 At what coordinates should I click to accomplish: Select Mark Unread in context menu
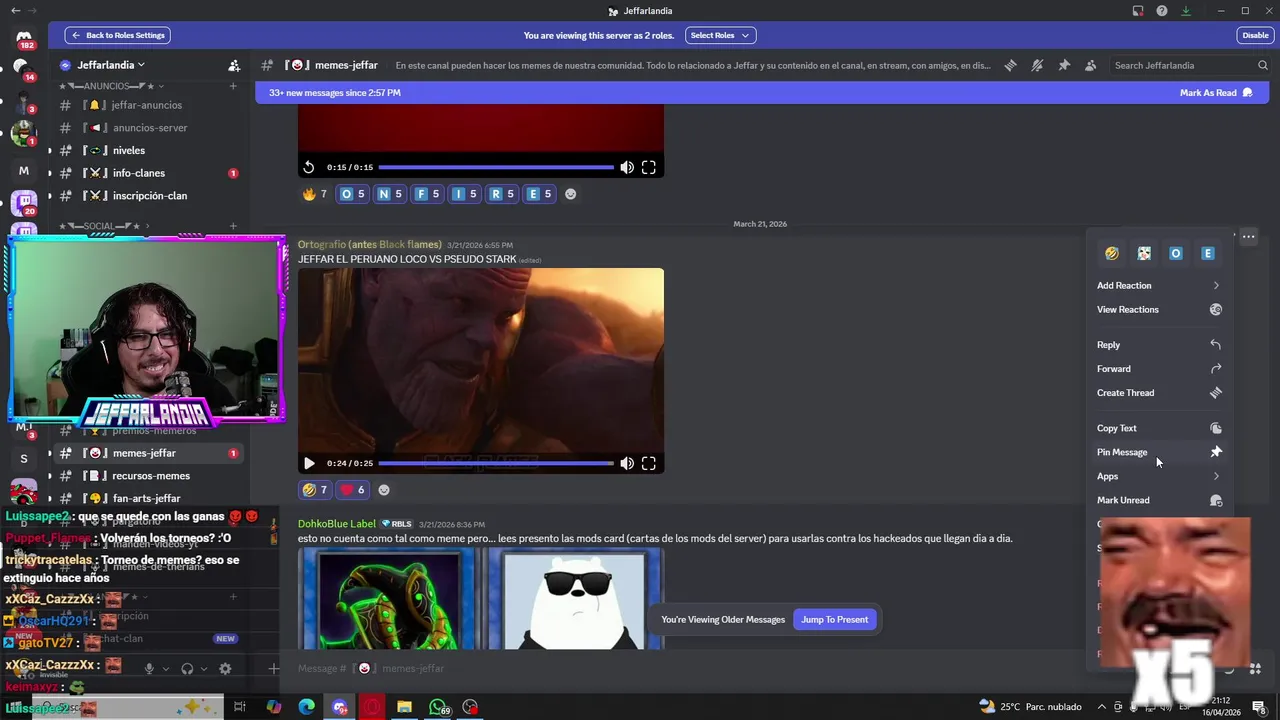coord(1159,500)
